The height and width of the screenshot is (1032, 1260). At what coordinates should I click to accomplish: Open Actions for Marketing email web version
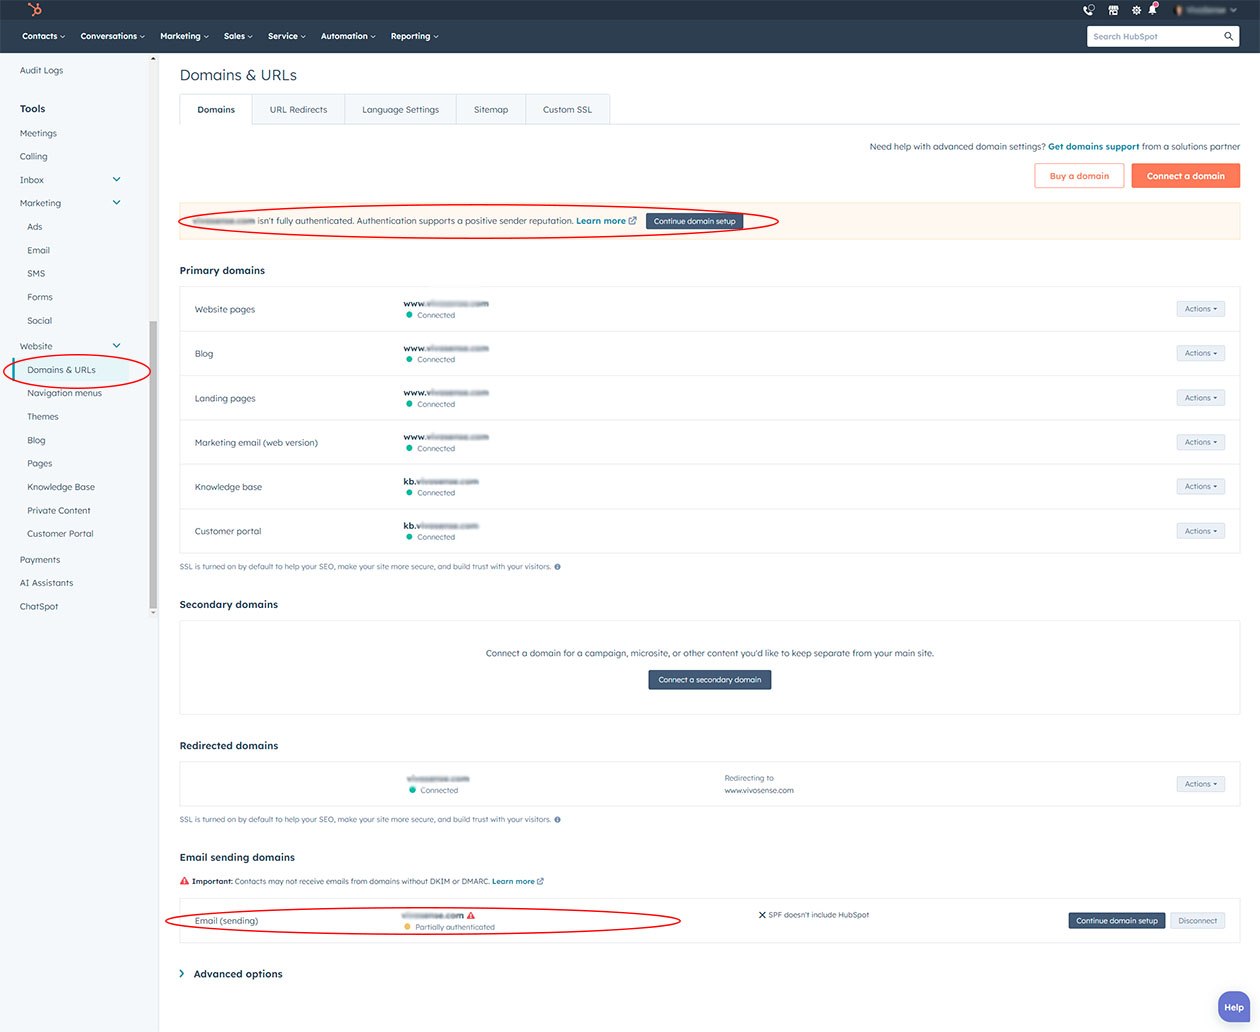(1200, 442)
